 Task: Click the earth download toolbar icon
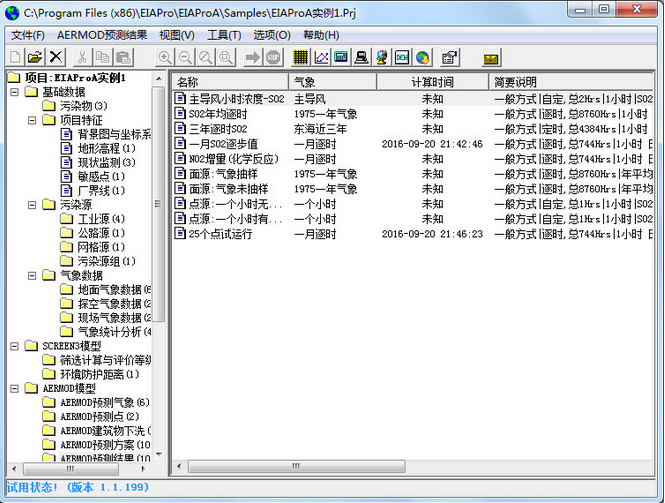tap(422, 57)
